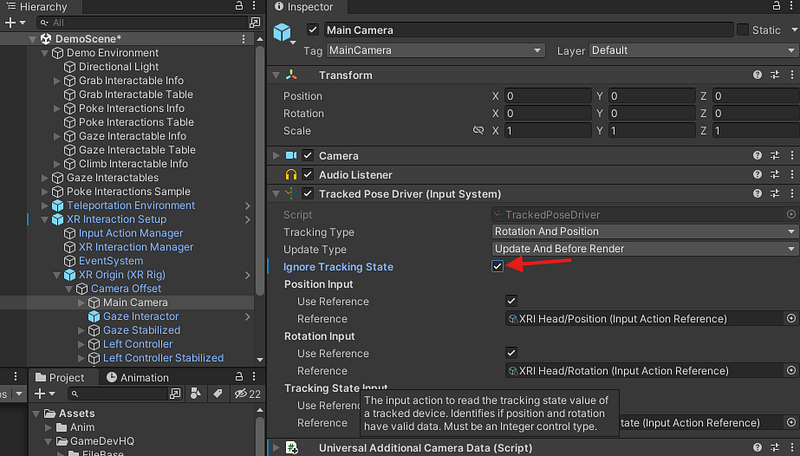The width and height of the screenshot is (800, 456).
Task: Click the Scale constrain proportions link icon
Action: [x=478, y=131]
